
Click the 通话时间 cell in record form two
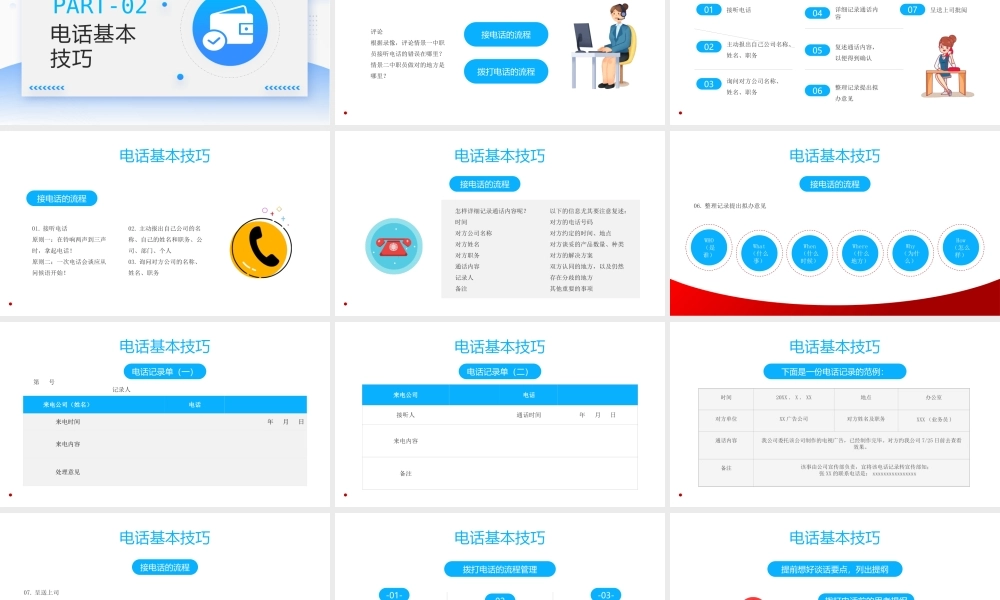[x=529, y=414]
